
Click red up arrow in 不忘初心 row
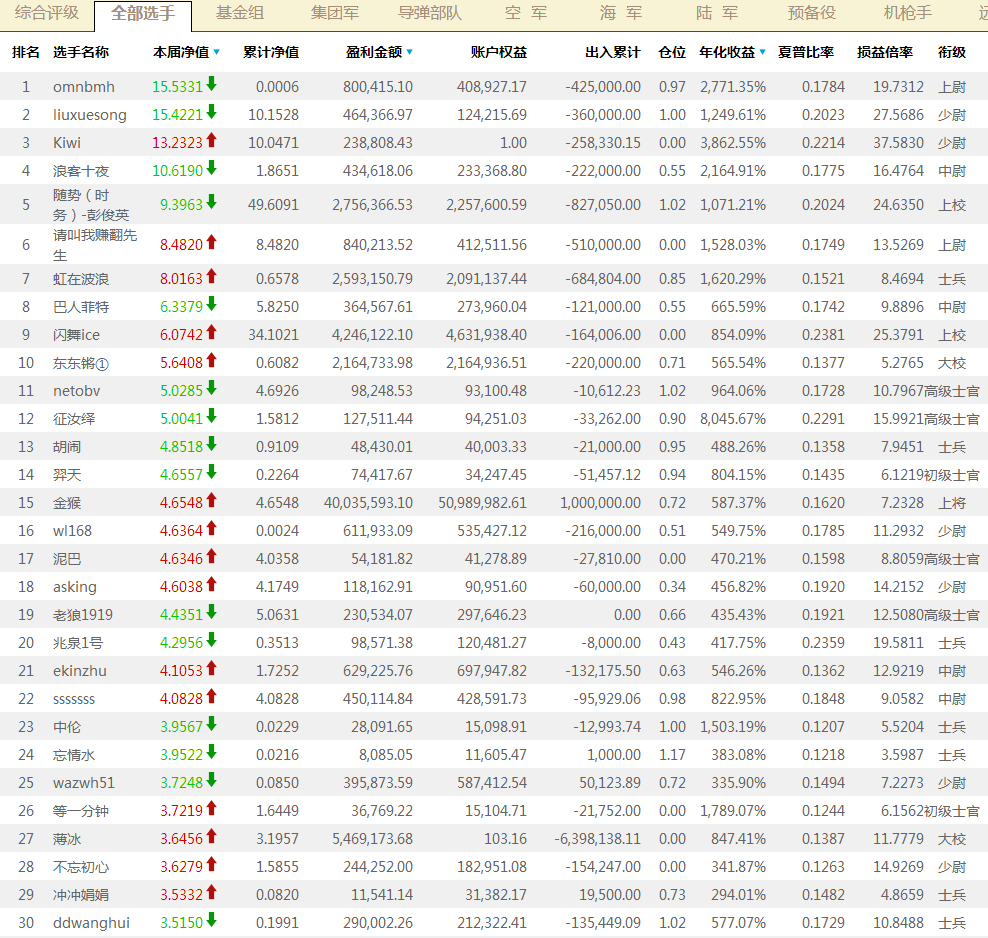(x=212, y=864)
